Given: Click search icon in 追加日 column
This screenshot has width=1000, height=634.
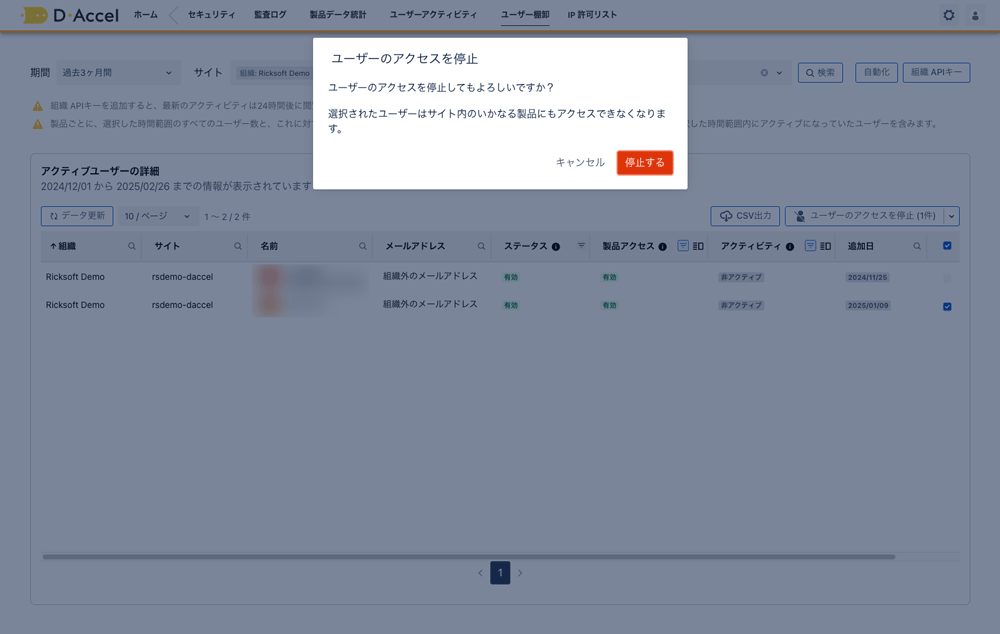Looking at the screenshot, I should (x=916, y=246).
